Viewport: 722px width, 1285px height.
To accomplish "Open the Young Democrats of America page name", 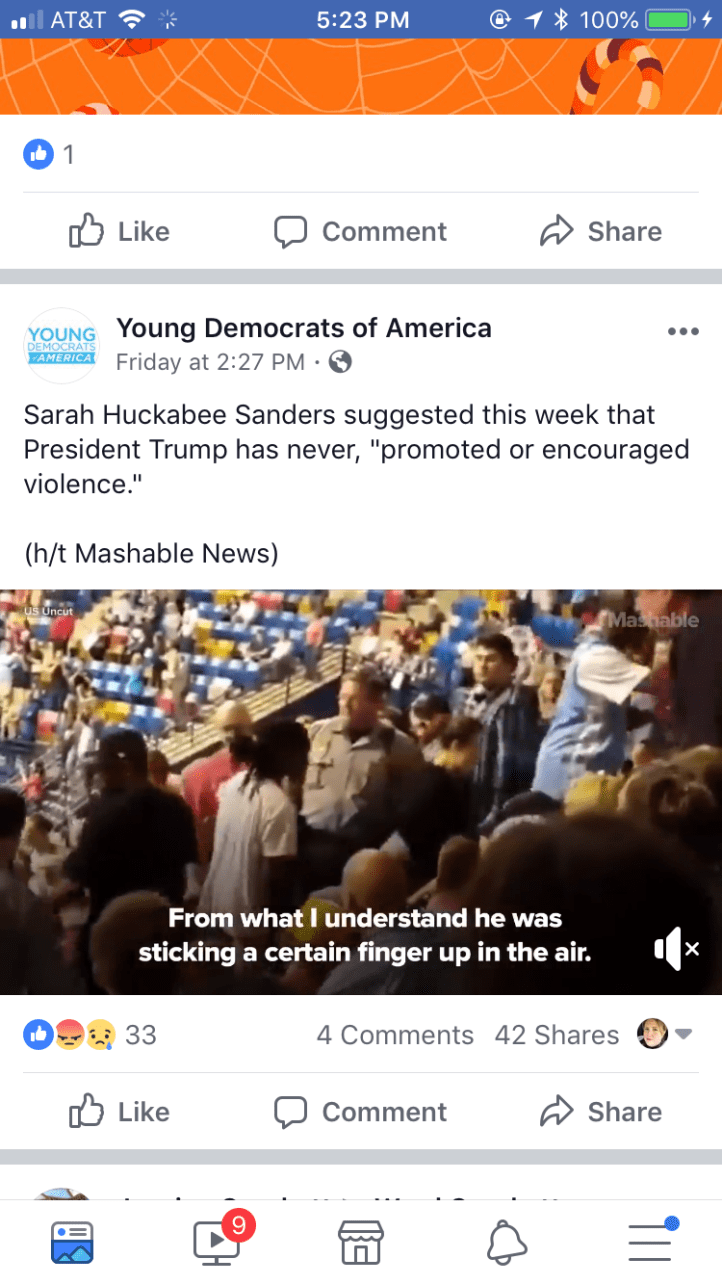I will click(304, 327).
